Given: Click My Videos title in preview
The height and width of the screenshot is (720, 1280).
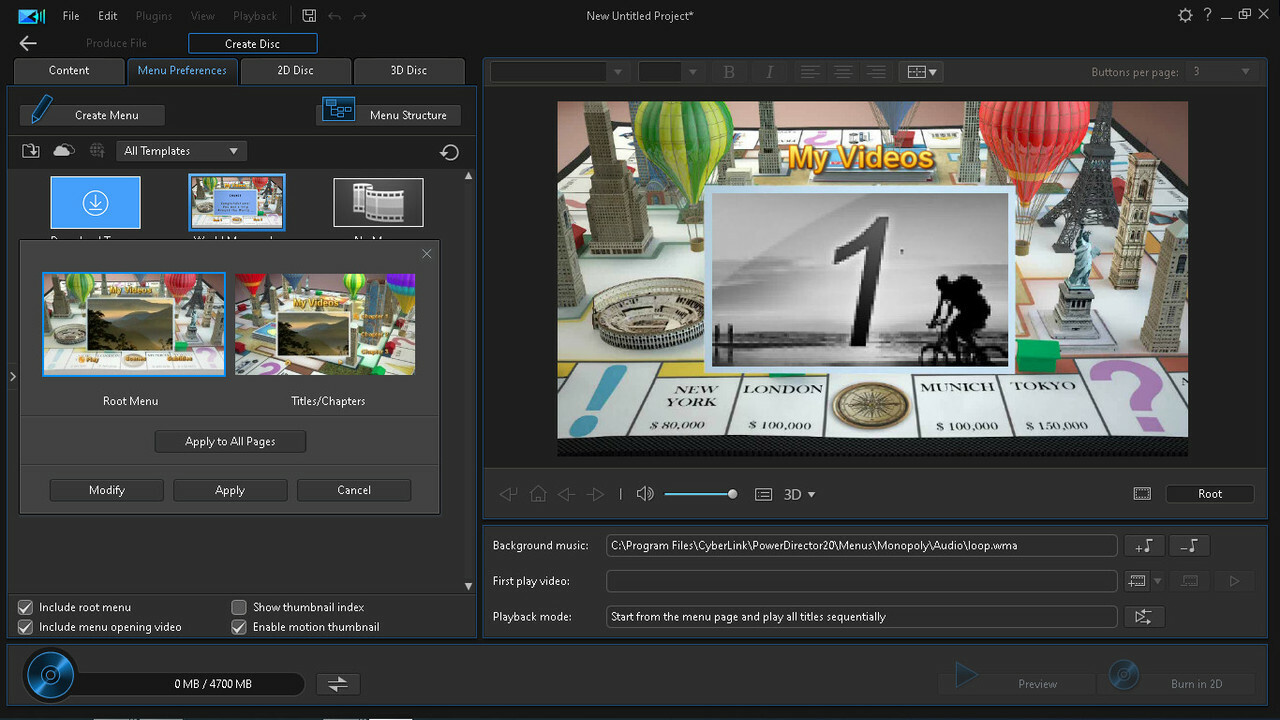Looking at the screenshot, I should pos(861,158).
